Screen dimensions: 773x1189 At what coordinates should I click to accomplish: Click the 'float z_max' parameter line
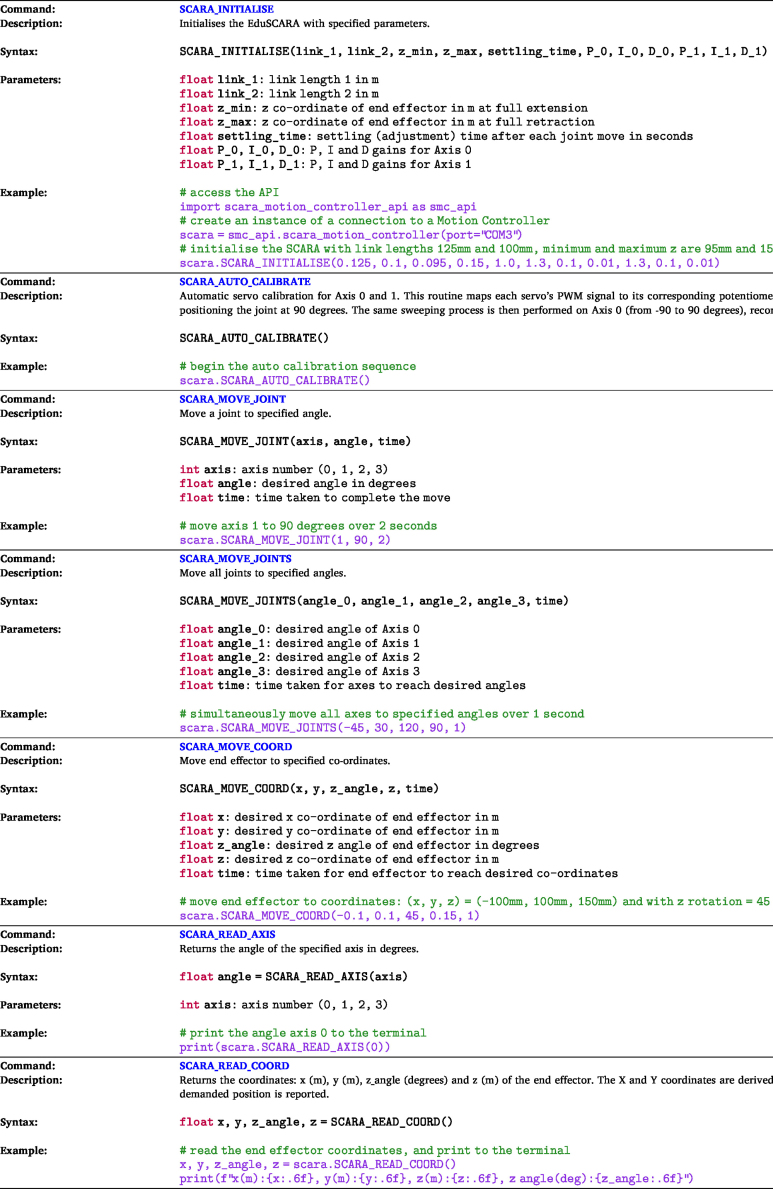(x=387, y=122)
